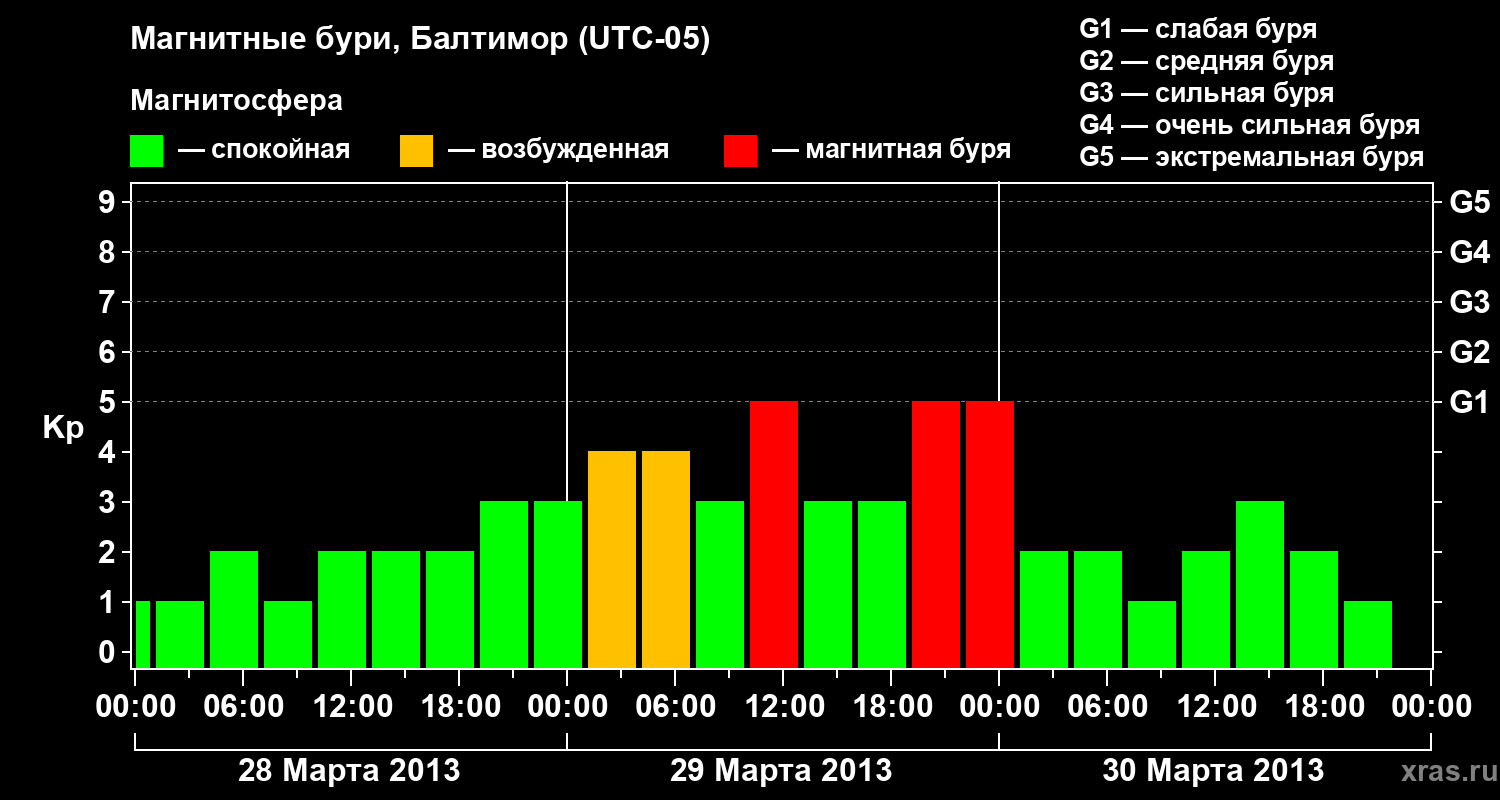This screenshot has height=800, width=1500.
Task: Click the date label 28 Марта 2013
Action: [349, 771]
